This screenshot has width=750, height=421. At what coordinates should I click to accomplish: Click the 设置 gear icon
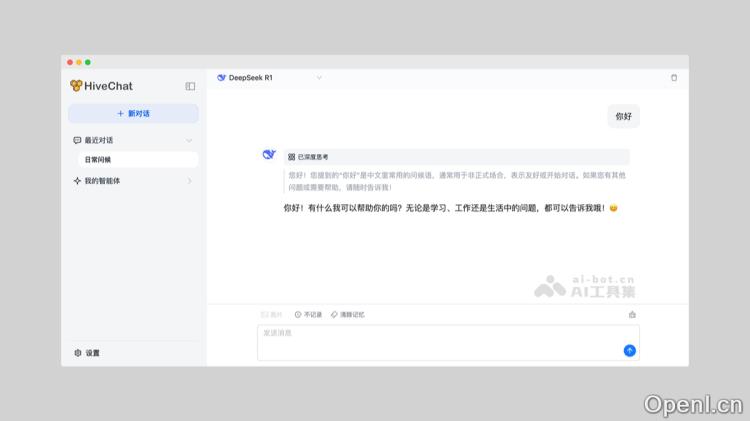click(78, 353)
